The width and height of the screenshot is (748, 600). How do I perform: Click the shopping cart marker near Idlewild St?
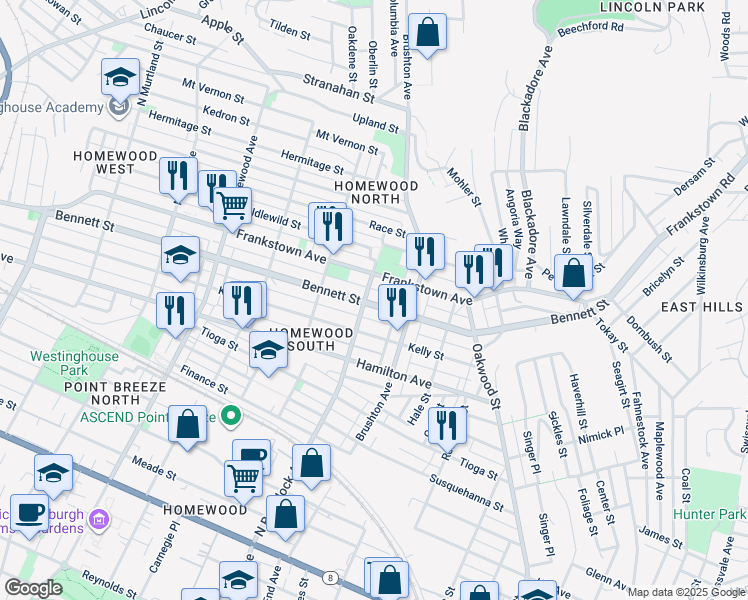click(x=232, y=207)
